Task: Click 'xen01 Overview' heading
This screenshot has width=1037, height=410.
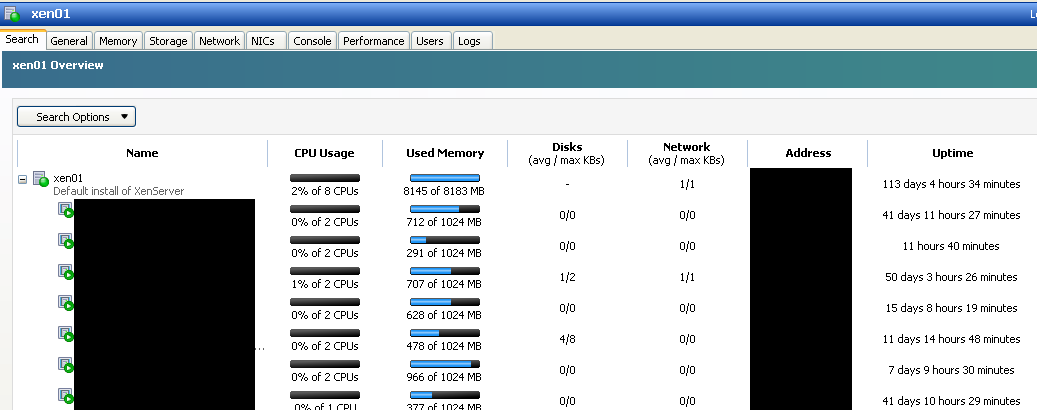Action: click(x=58, y=65)
